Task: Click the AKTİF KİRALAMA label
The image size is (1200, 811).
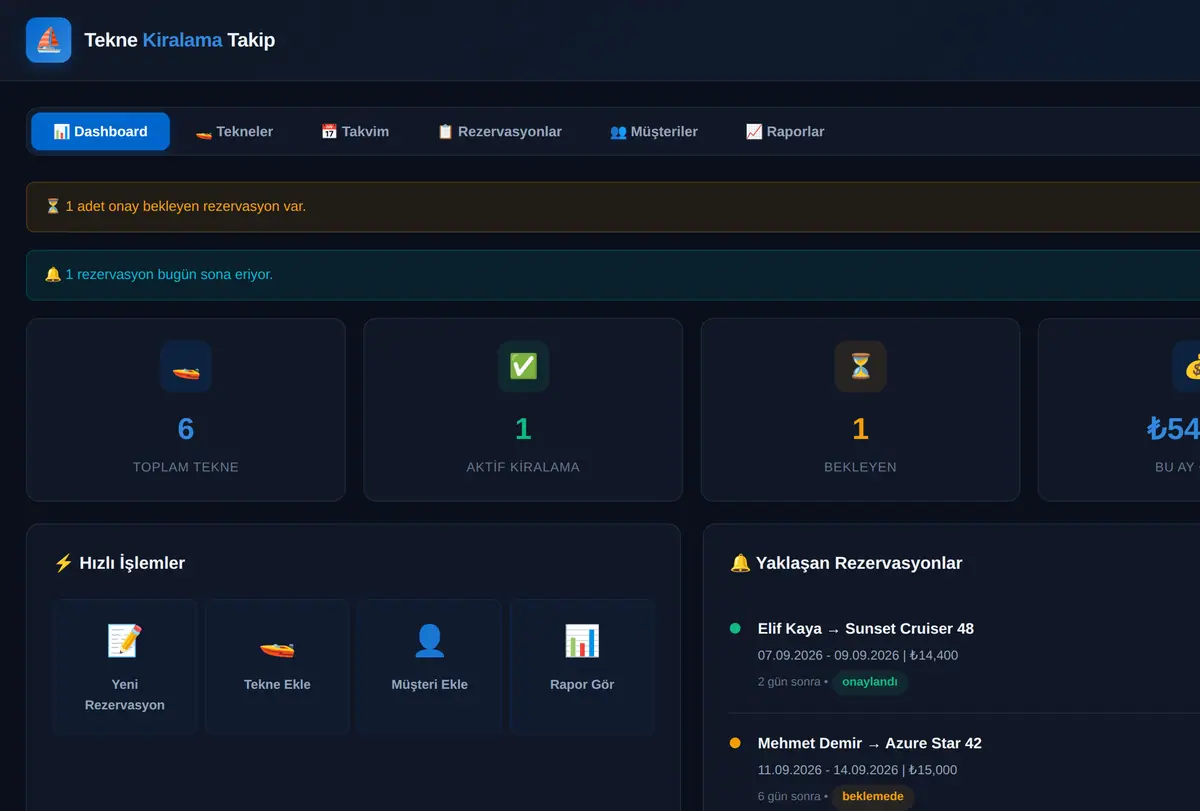Action: [x=523, y=467]
